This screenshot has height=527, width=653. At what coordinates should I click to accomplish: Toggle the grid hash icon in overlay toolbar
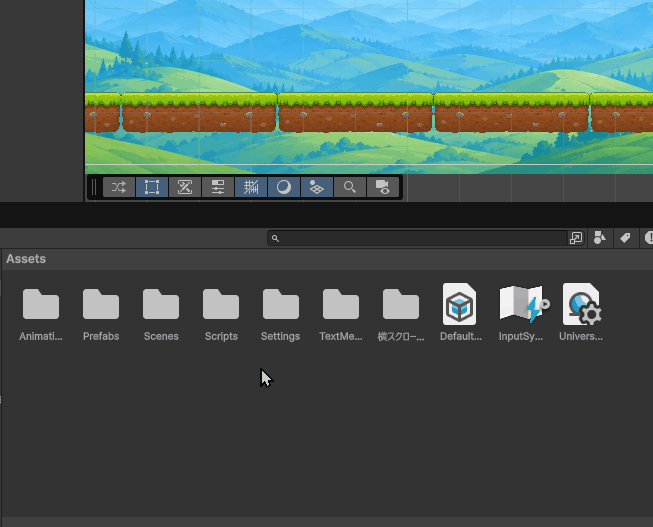(251, 187)
